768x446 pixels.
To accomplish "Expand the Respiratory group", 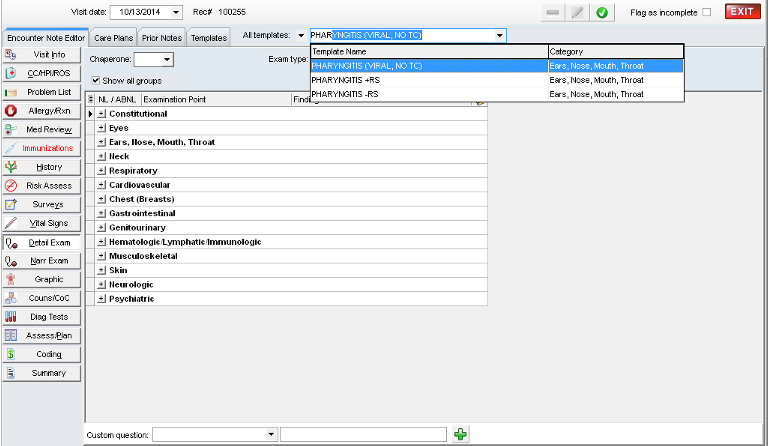I will pyautogui.click(x=101, y=170).
